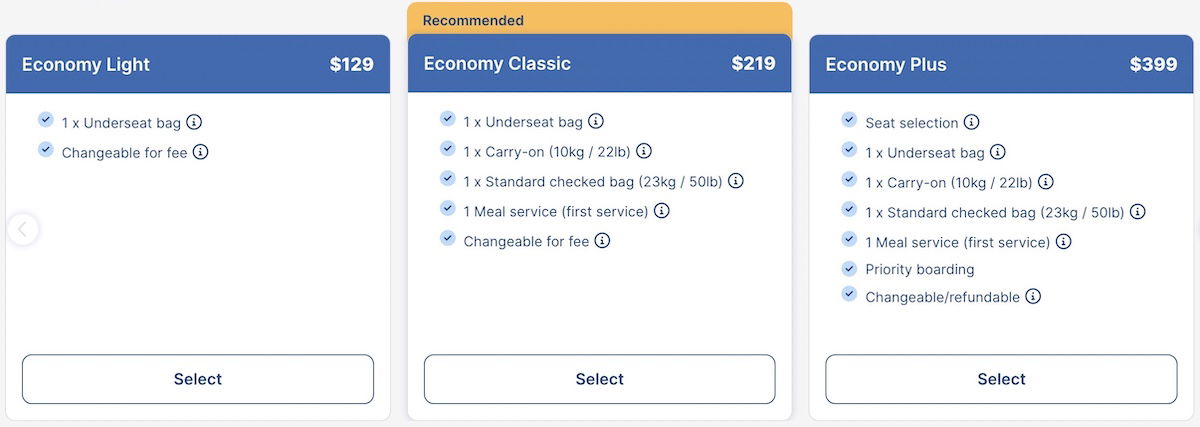Open info icon for Economy Light Underseat bag
The height and width of the screenshot is (427, 1200).
tap(194, 122)
